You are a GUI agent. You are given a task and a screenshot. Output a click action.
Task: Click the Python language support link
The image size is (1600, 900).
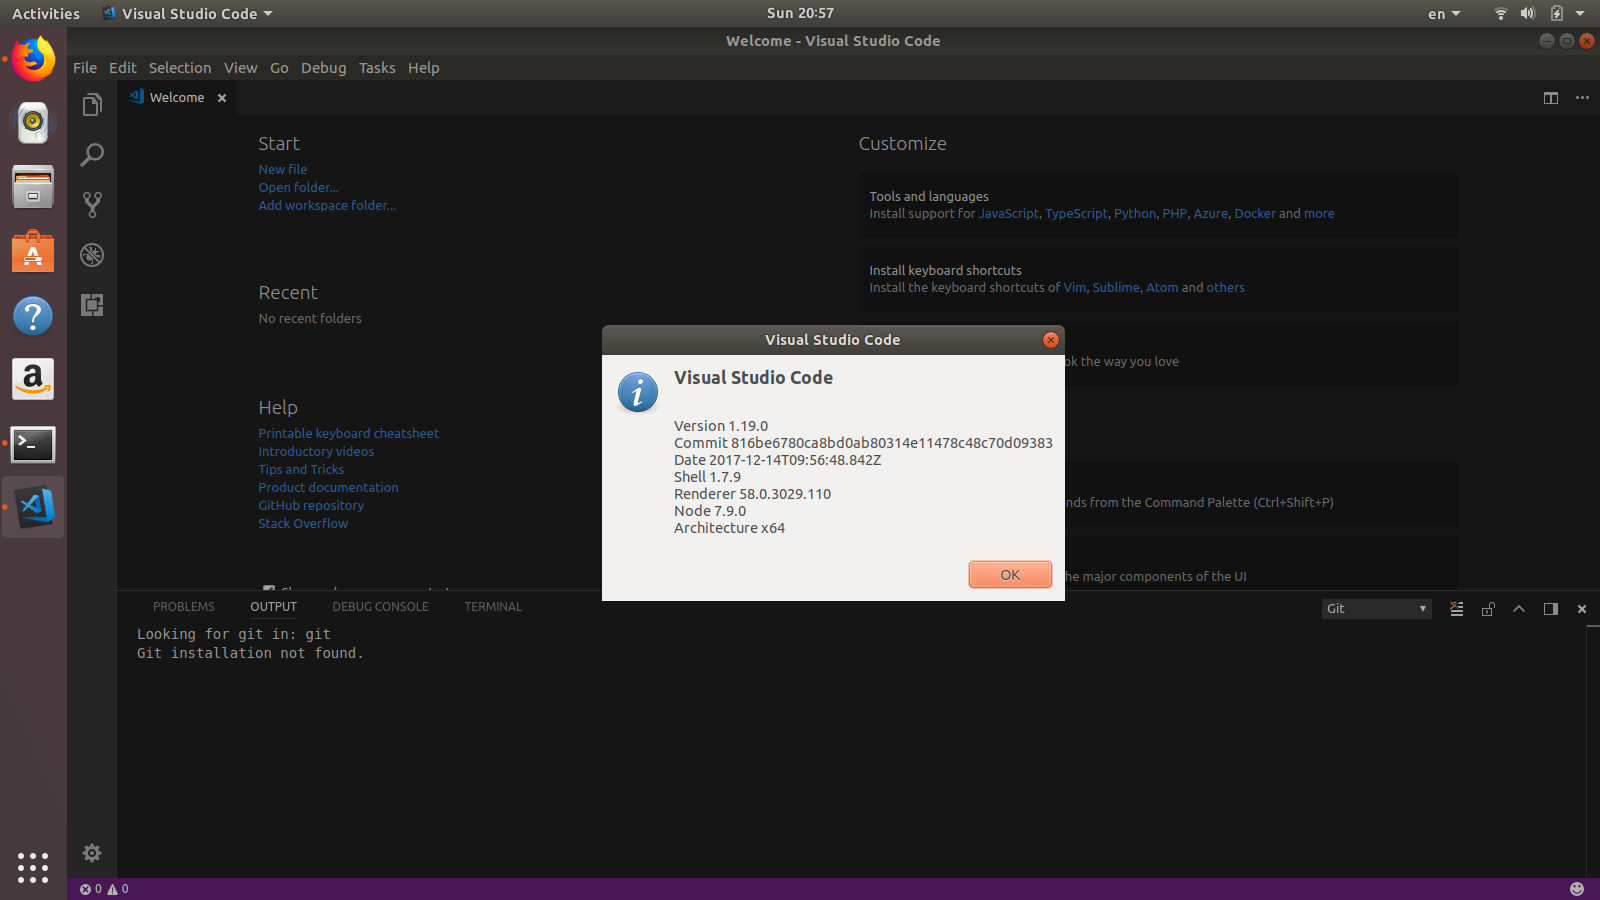(1135, 214)
